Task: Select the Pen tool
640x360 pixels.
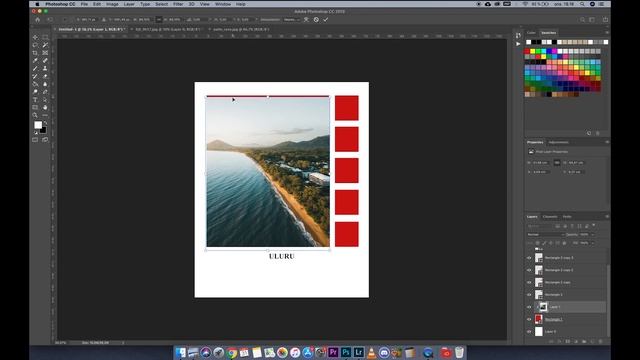Action: click(x=45, y=92)
